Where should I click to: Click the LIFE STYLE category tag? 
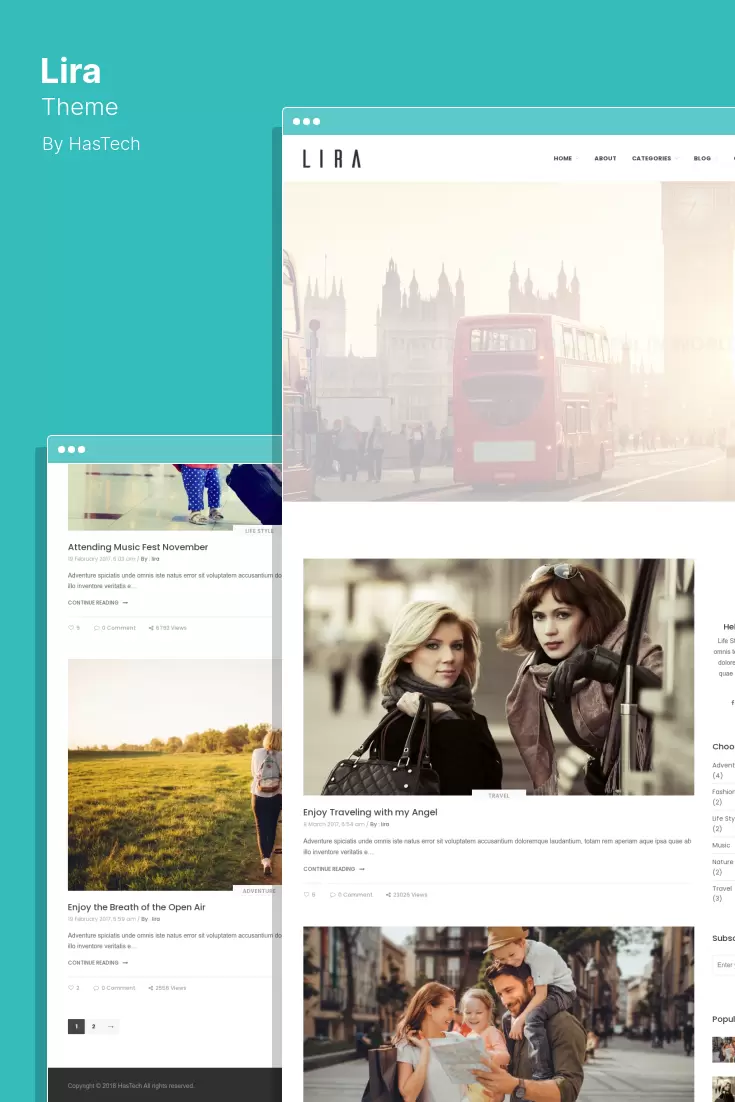[x=259, y=531]
